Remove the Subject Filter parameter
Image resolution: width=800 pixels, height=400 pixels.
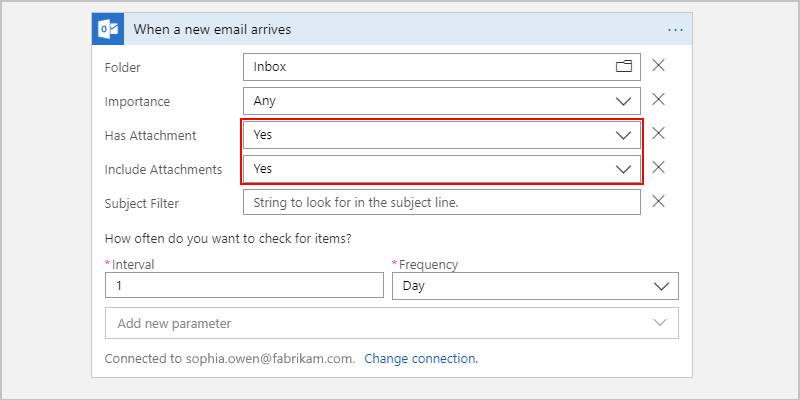(659, 202)
